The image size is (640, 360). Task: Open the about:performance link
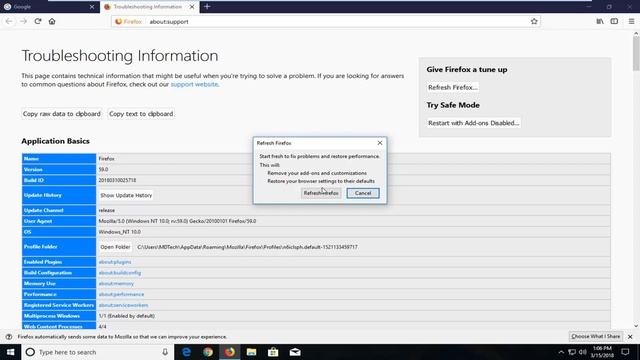121,294
